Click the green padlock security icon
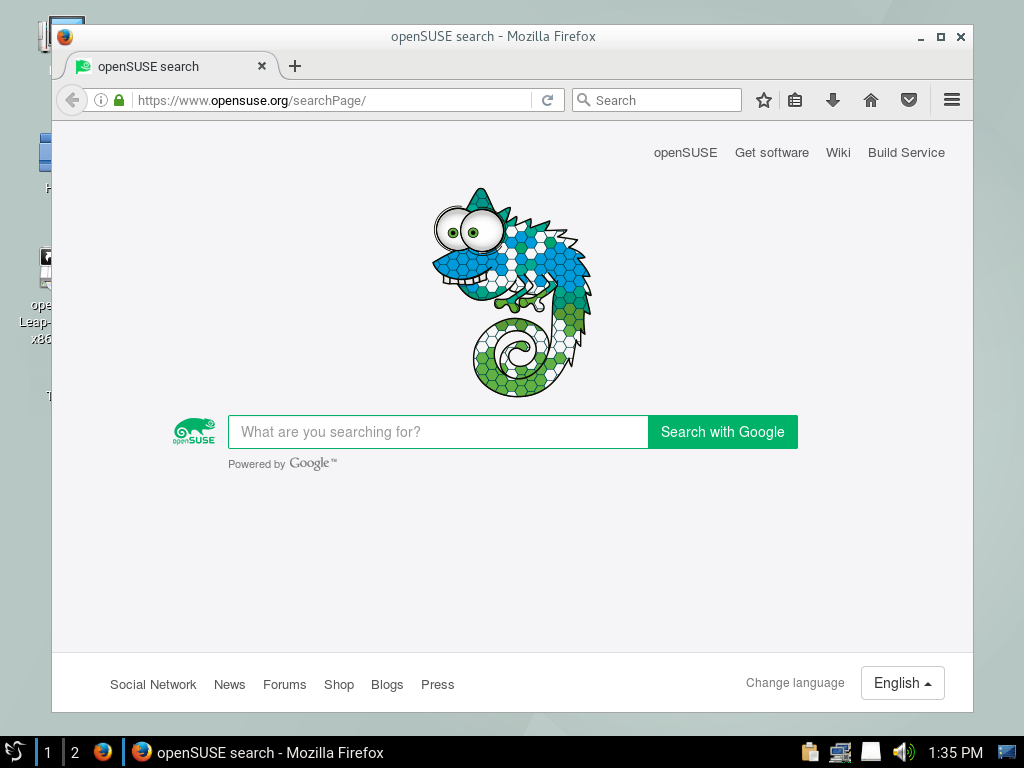 (x=119, y=100)
